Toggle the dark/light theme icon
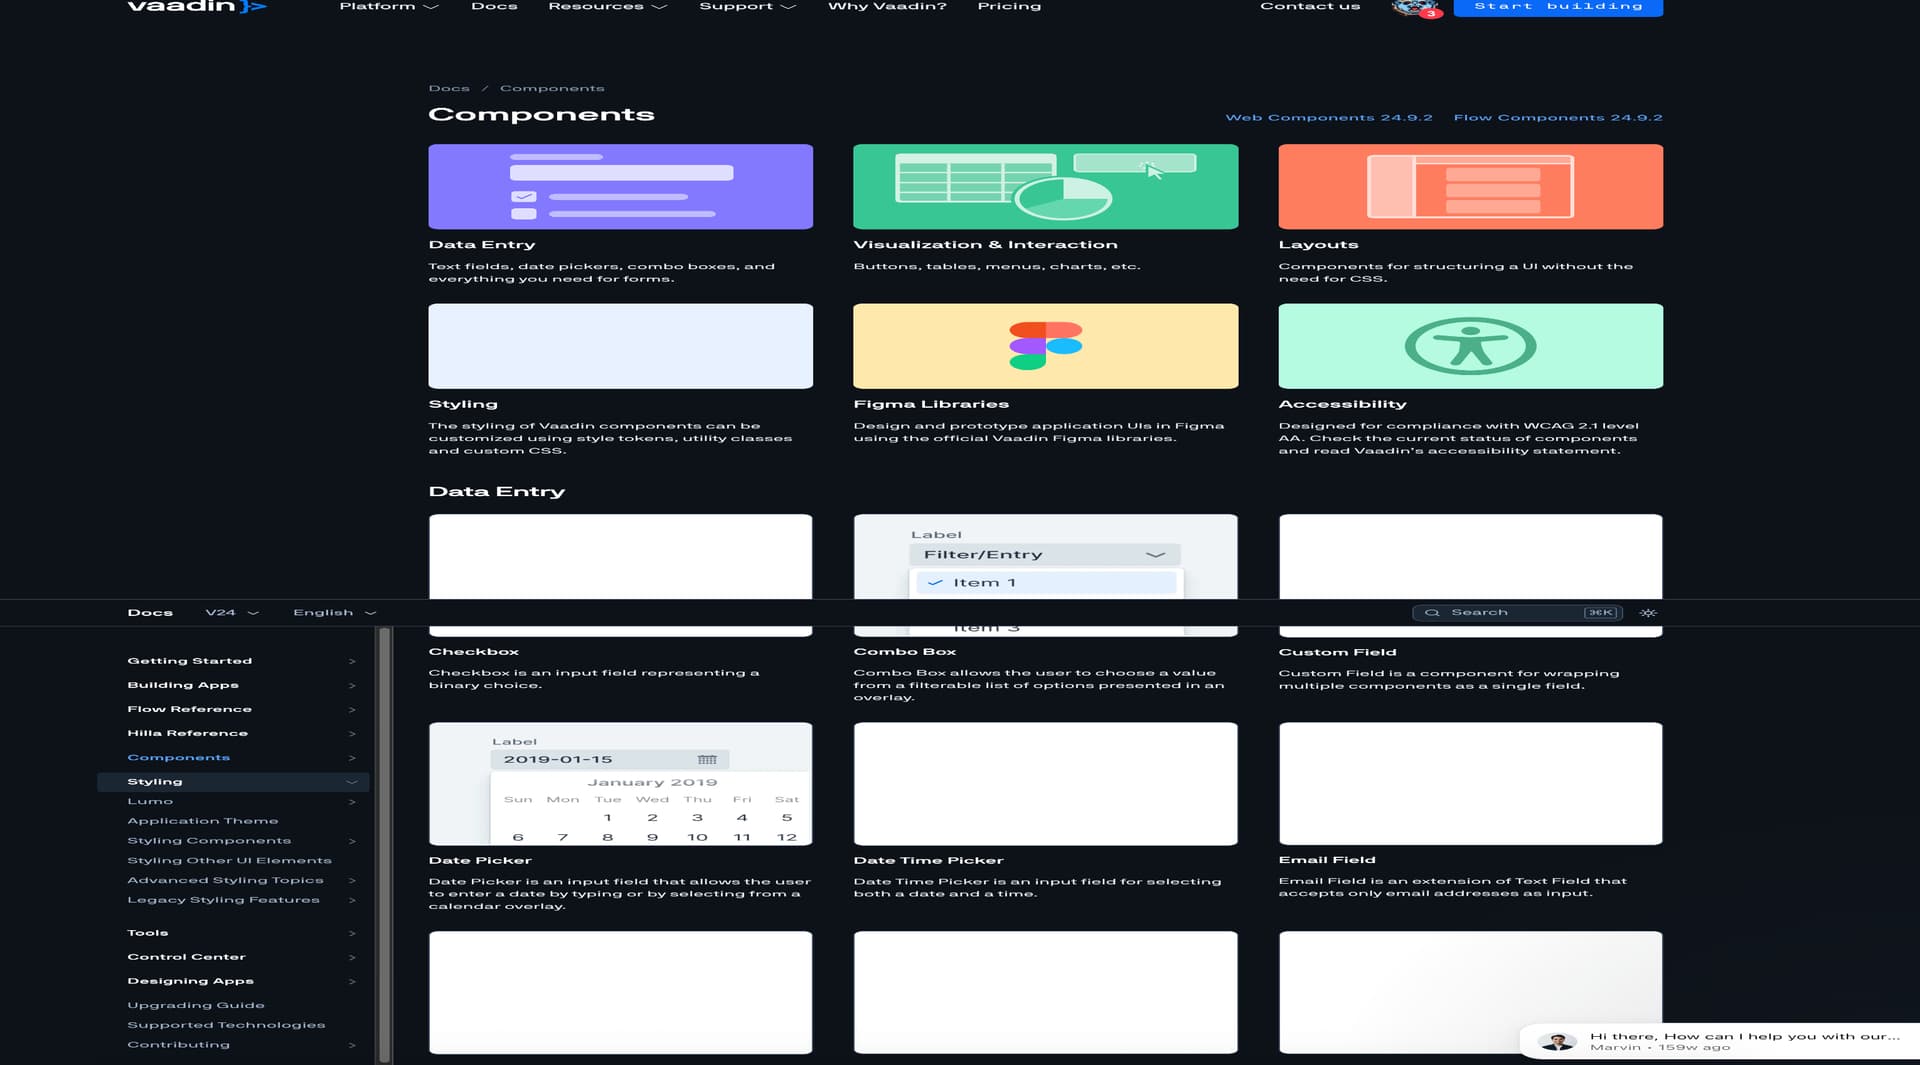The image size is (1920, 1065). click(1648, 613)
